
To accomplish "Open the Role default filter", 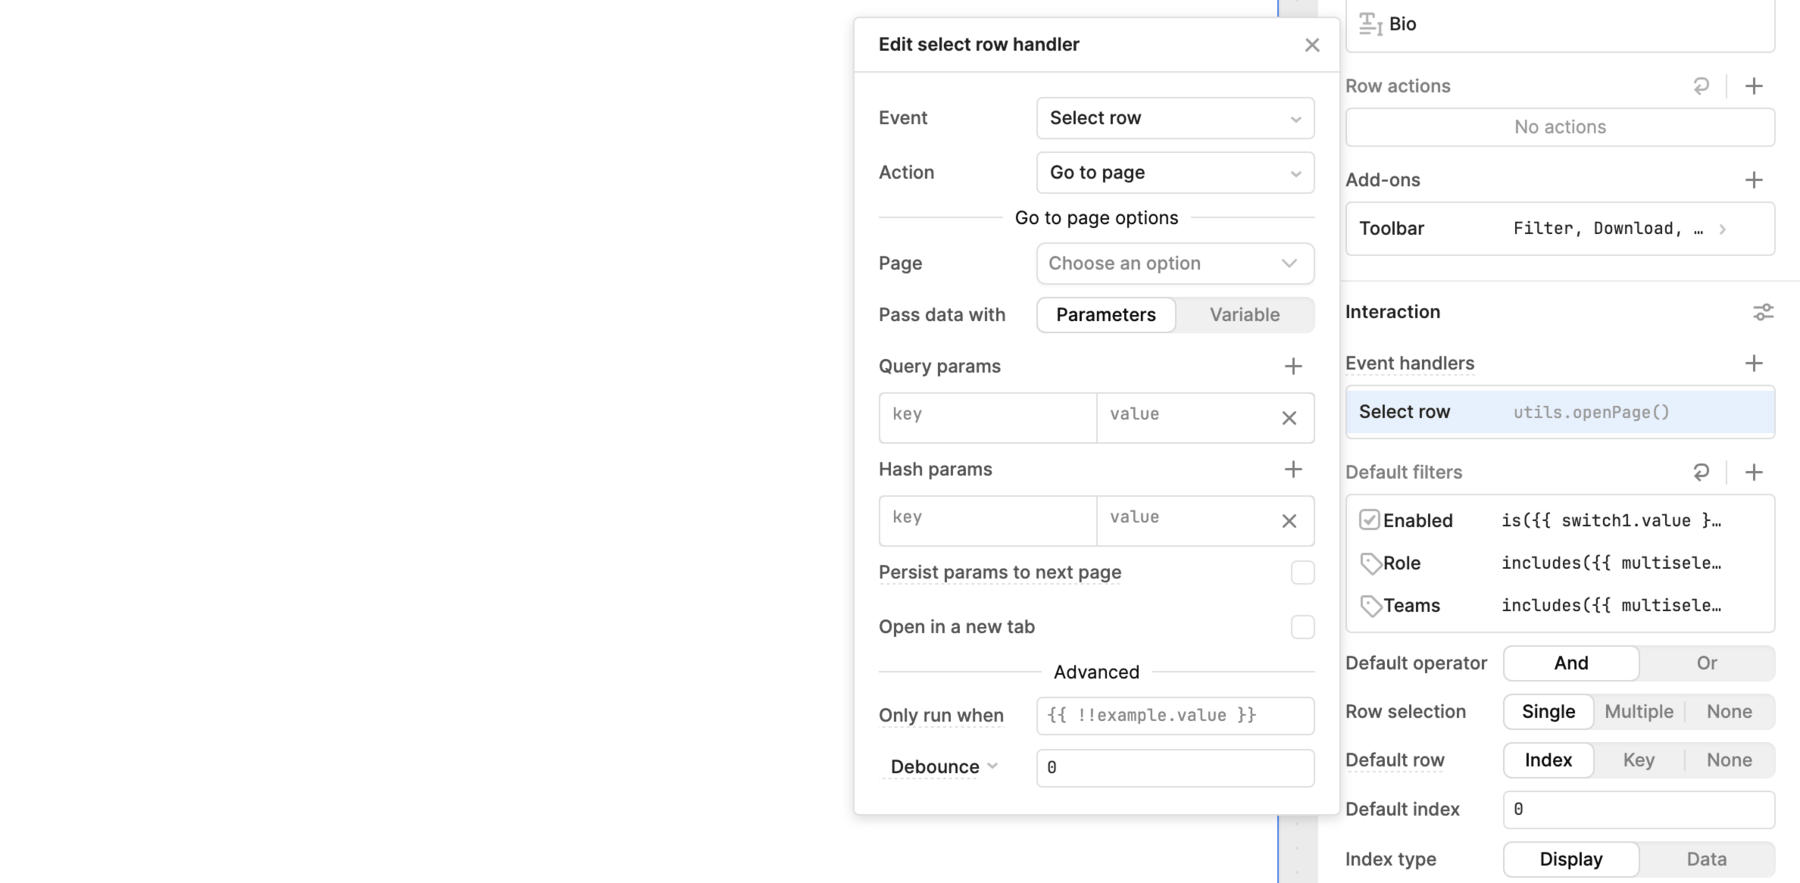I will click(x=1560, y=563).
